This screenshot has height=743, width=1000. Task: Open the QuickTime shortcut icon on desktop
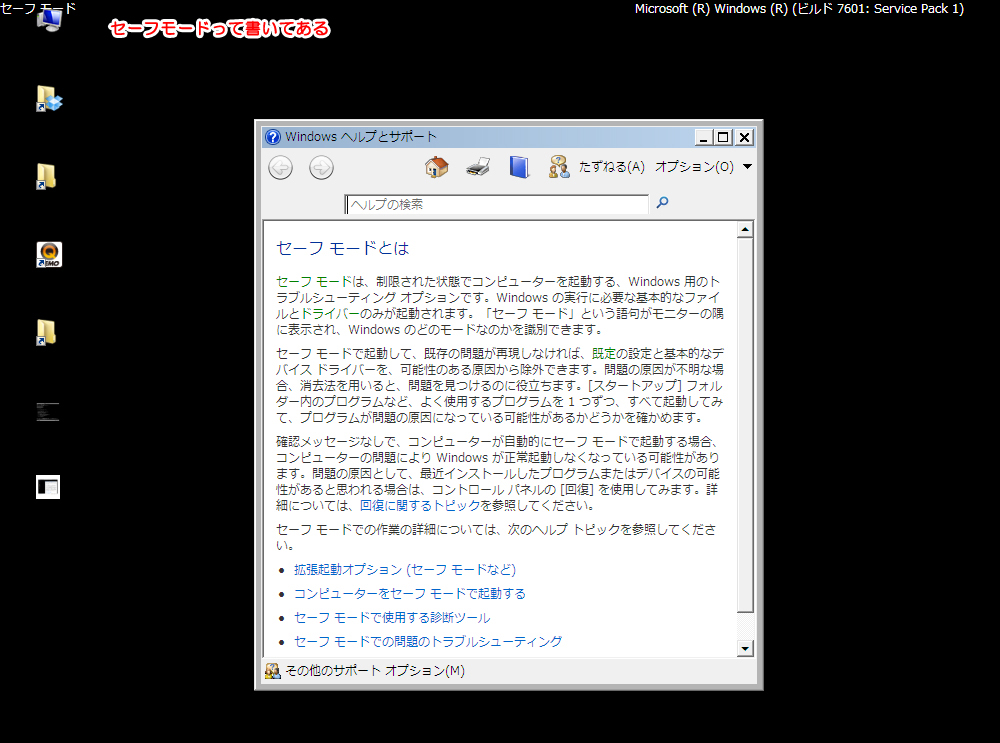point(48,254)
